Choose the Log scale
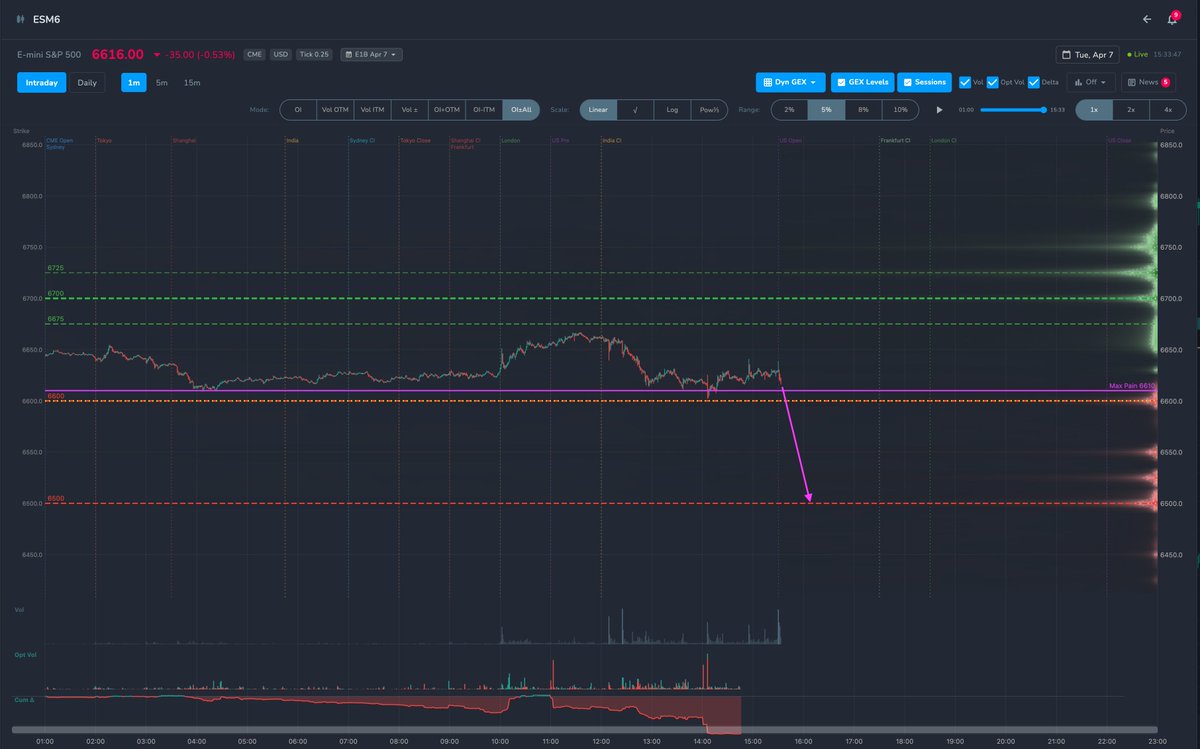This screenshot has width=1200, height=749. pyautogui.click(x=672, y=110)
